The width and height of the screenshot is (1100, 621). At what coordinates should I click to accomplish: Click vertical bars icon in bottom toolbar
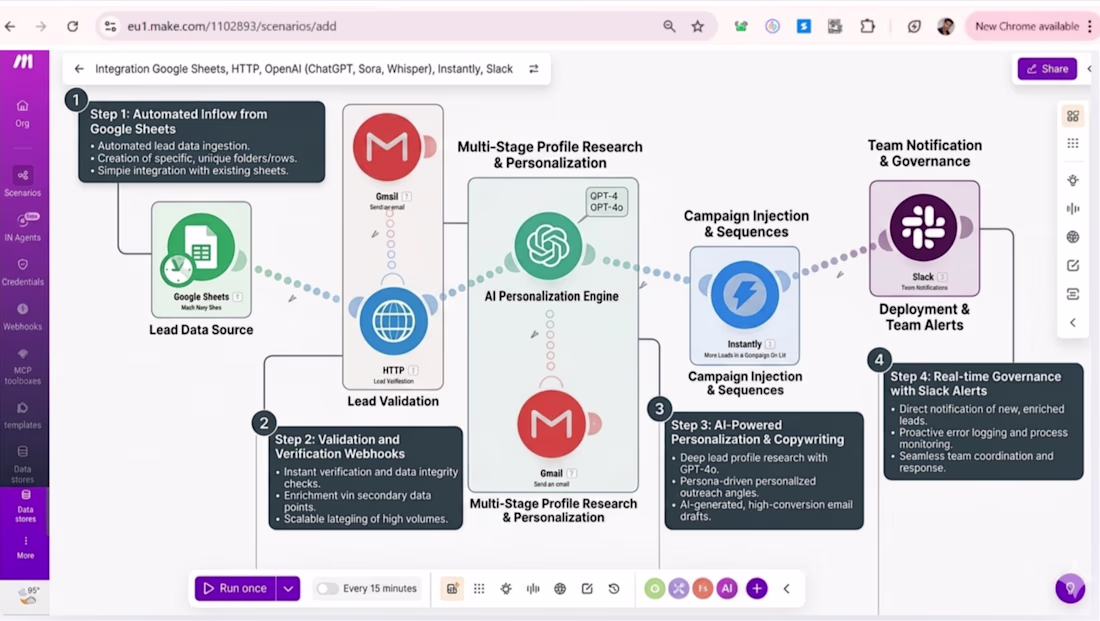click(x=533, y=589)
